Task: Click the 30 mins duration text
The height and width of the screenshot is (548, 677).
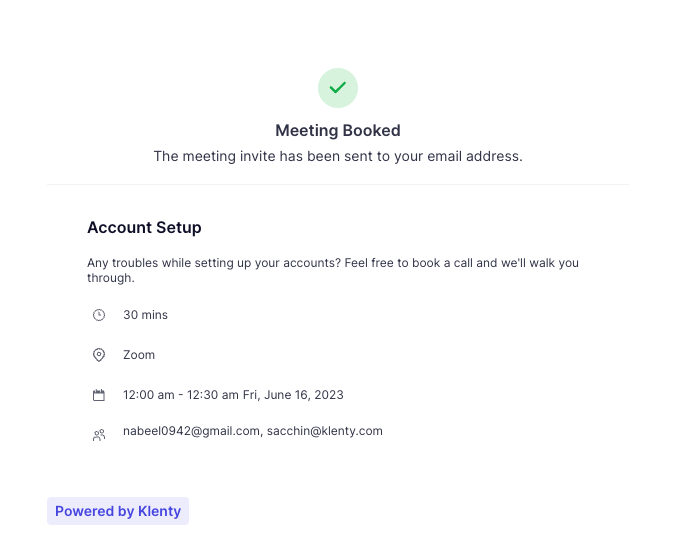Action: coord(145,315)
